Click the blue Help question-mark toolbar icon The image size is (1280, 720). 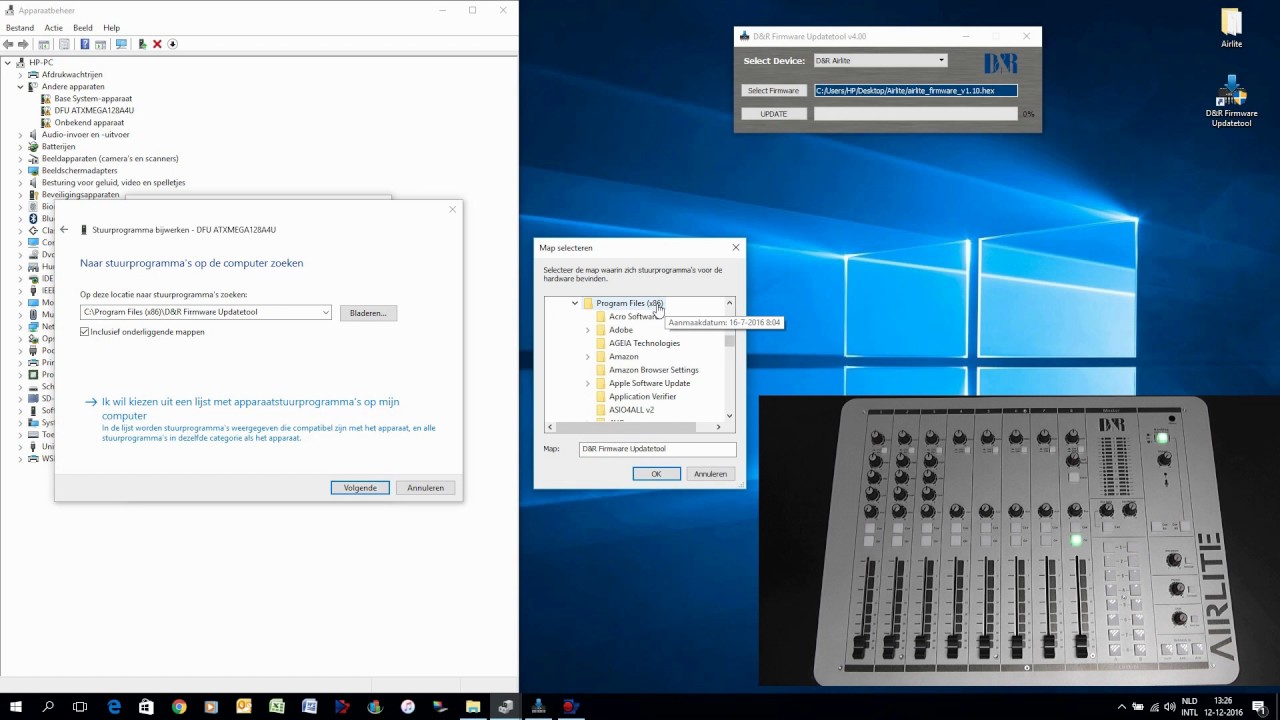click(x=85, y=44)
